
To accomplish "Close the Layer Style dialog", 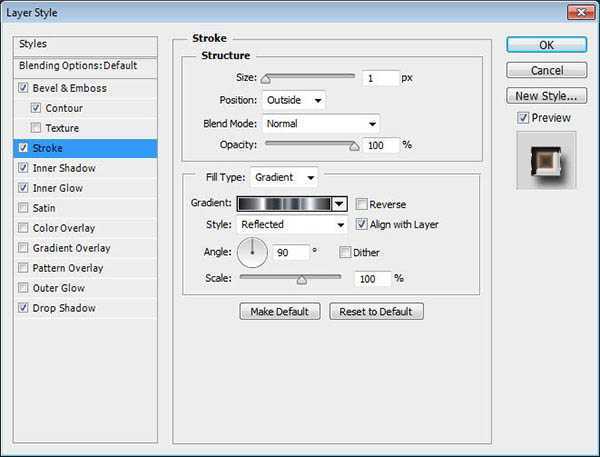I will [580, 12].
